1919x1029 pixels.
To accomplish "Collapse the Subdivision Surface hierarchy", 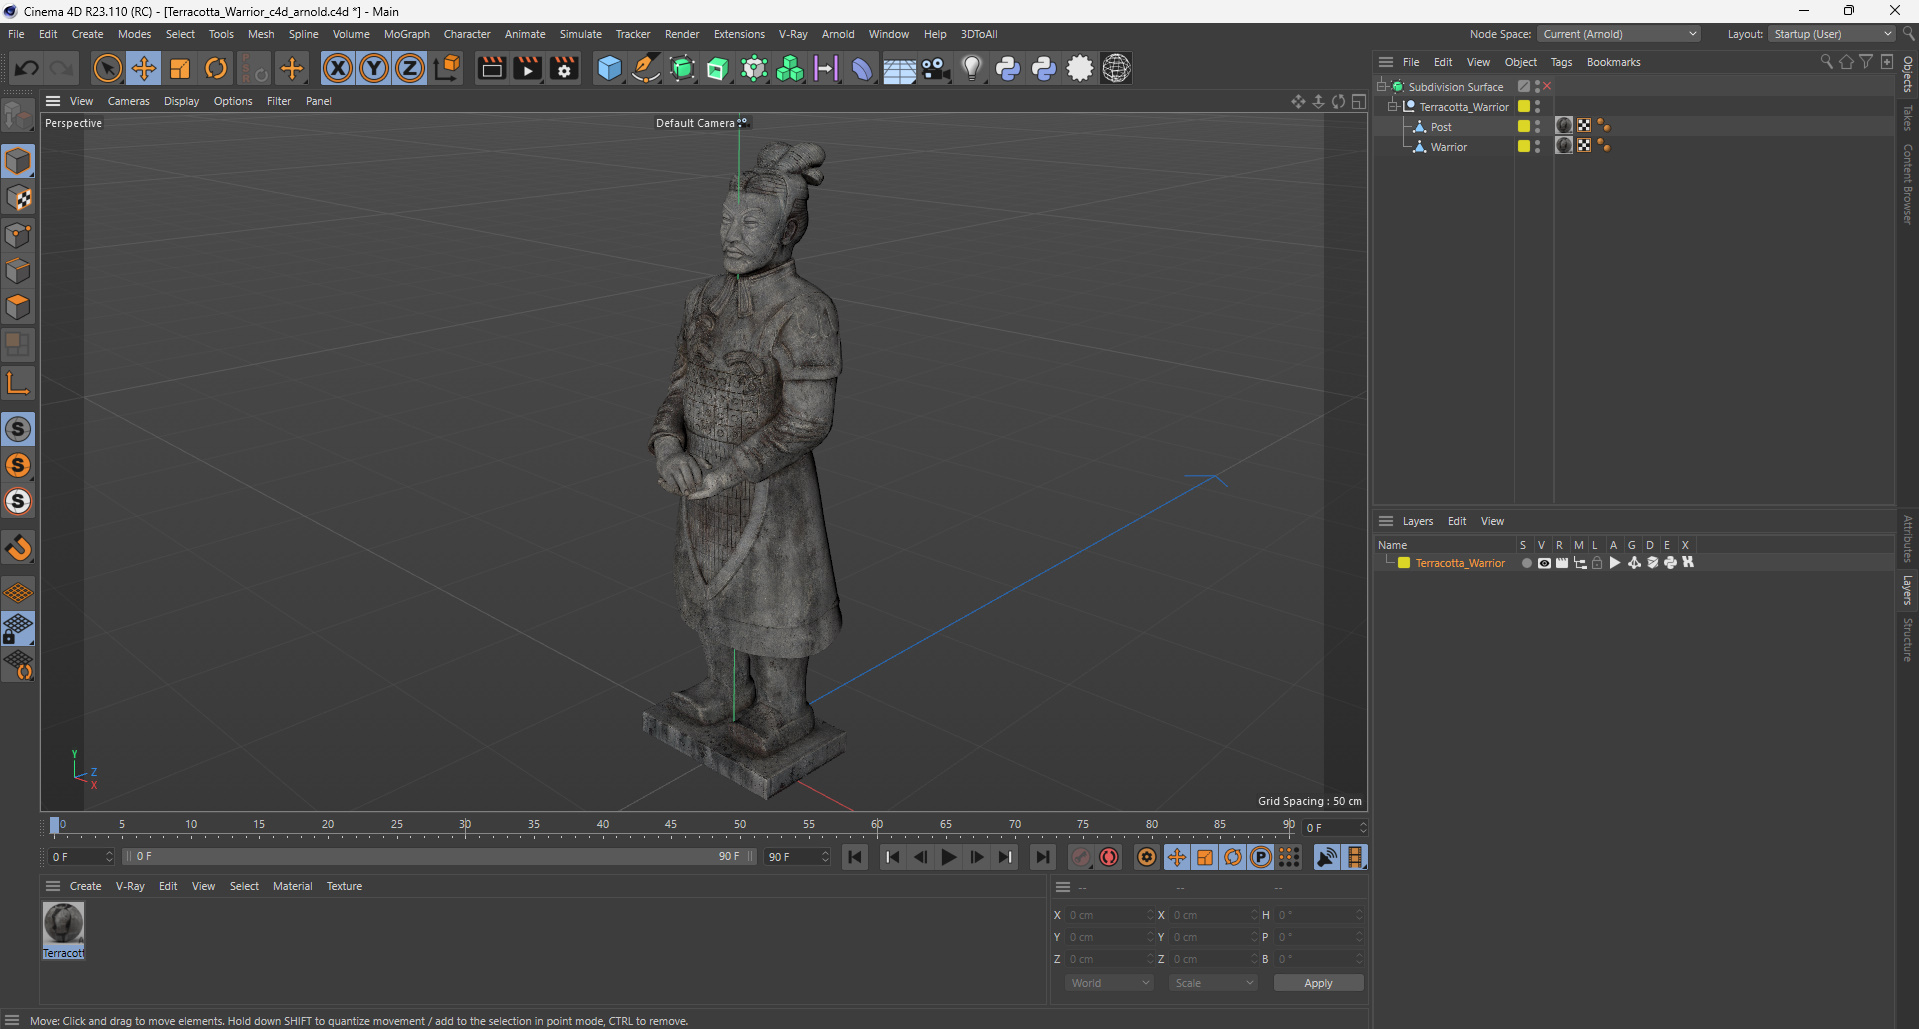I will [x=1382, y=87].
